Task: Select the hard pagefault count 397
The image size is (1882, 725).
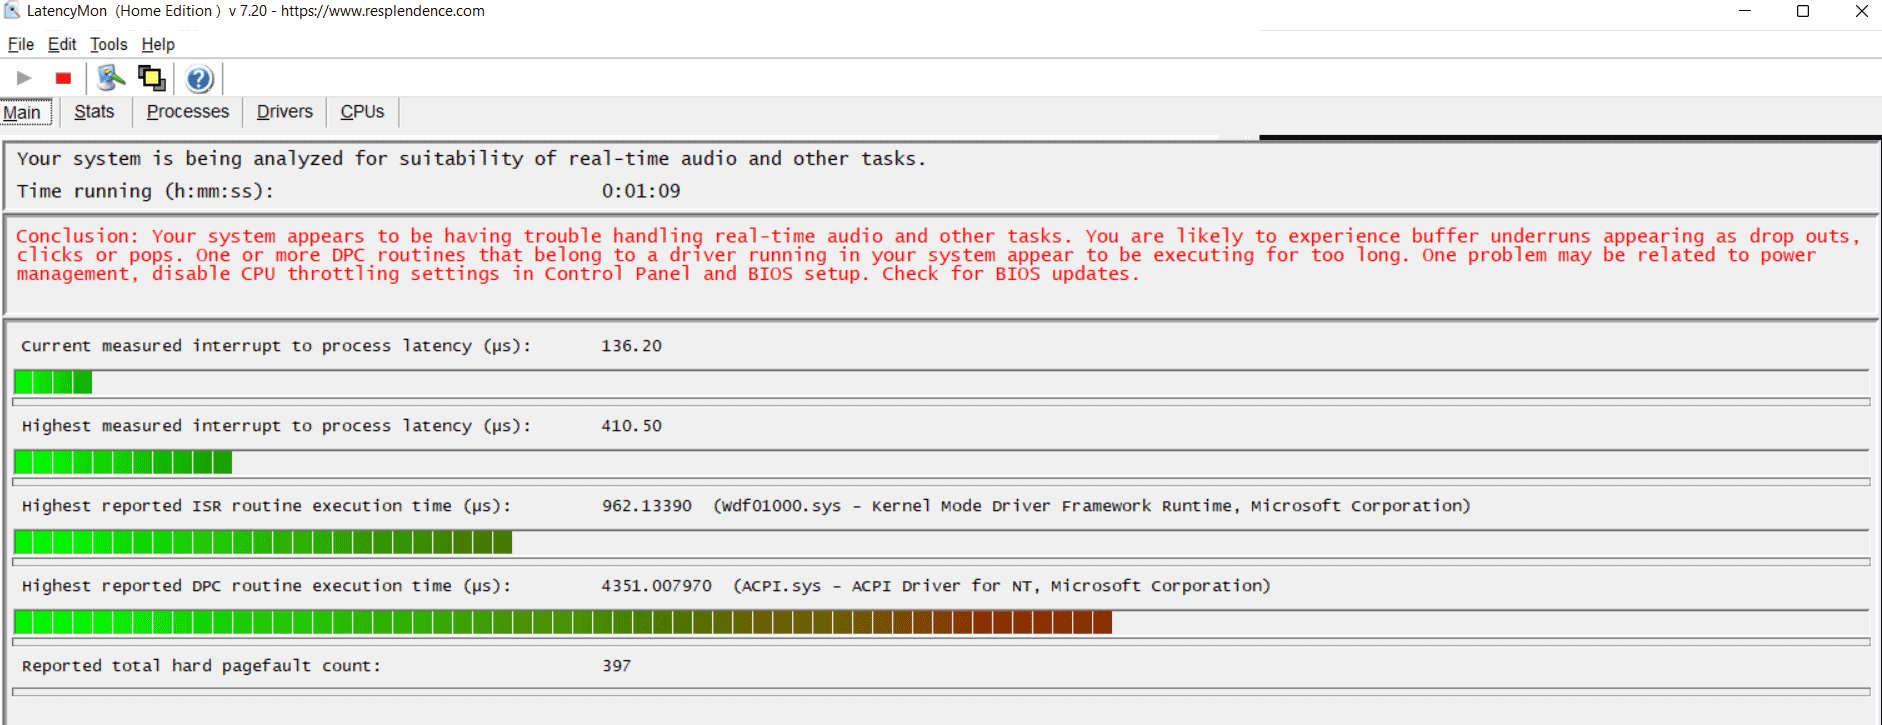Action: point(616,666)
